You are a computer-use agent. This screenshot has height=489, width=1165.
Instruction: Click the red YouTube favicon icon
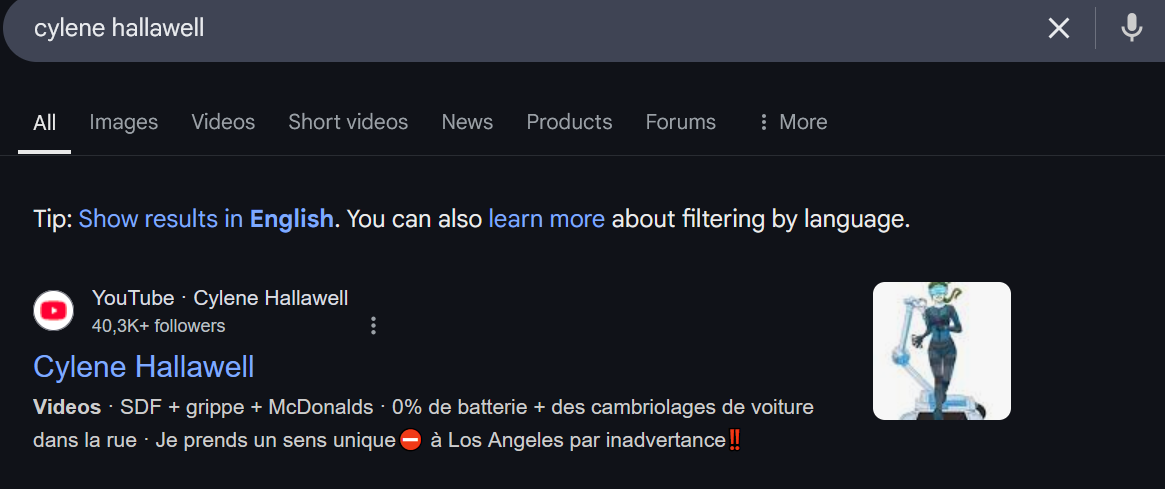(53, 311)
